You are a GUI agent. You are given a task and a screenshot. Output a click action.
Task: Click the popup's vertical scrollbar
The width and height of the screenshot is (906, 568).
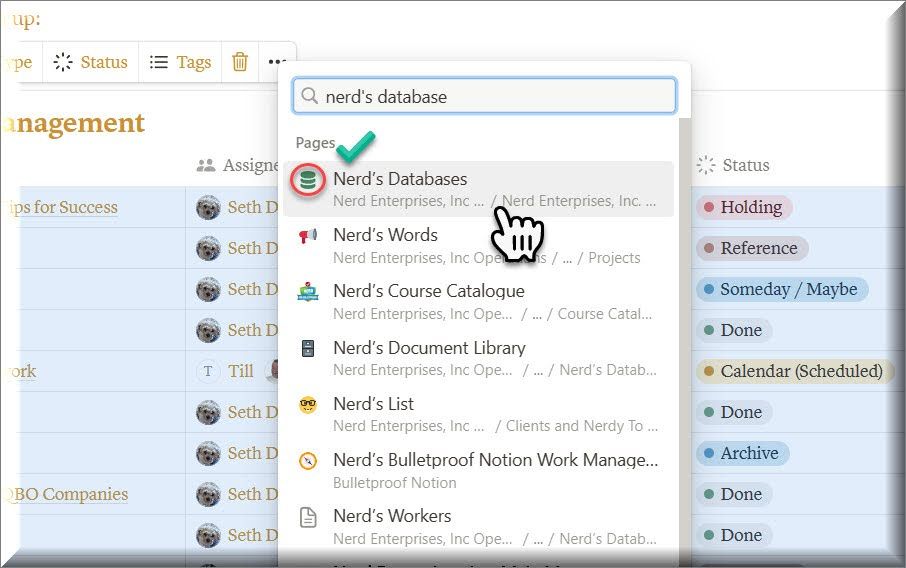[x=685, y=341]
